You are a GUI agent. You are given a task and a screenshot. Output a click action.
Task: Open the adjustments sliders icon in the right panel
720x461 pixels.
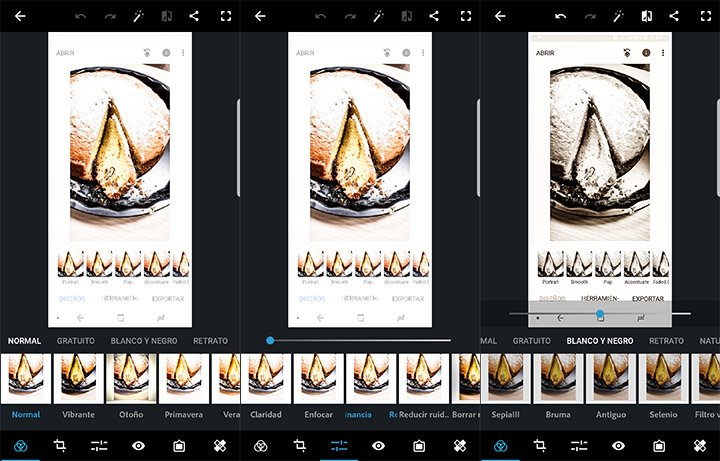click(x=579, y=445)
